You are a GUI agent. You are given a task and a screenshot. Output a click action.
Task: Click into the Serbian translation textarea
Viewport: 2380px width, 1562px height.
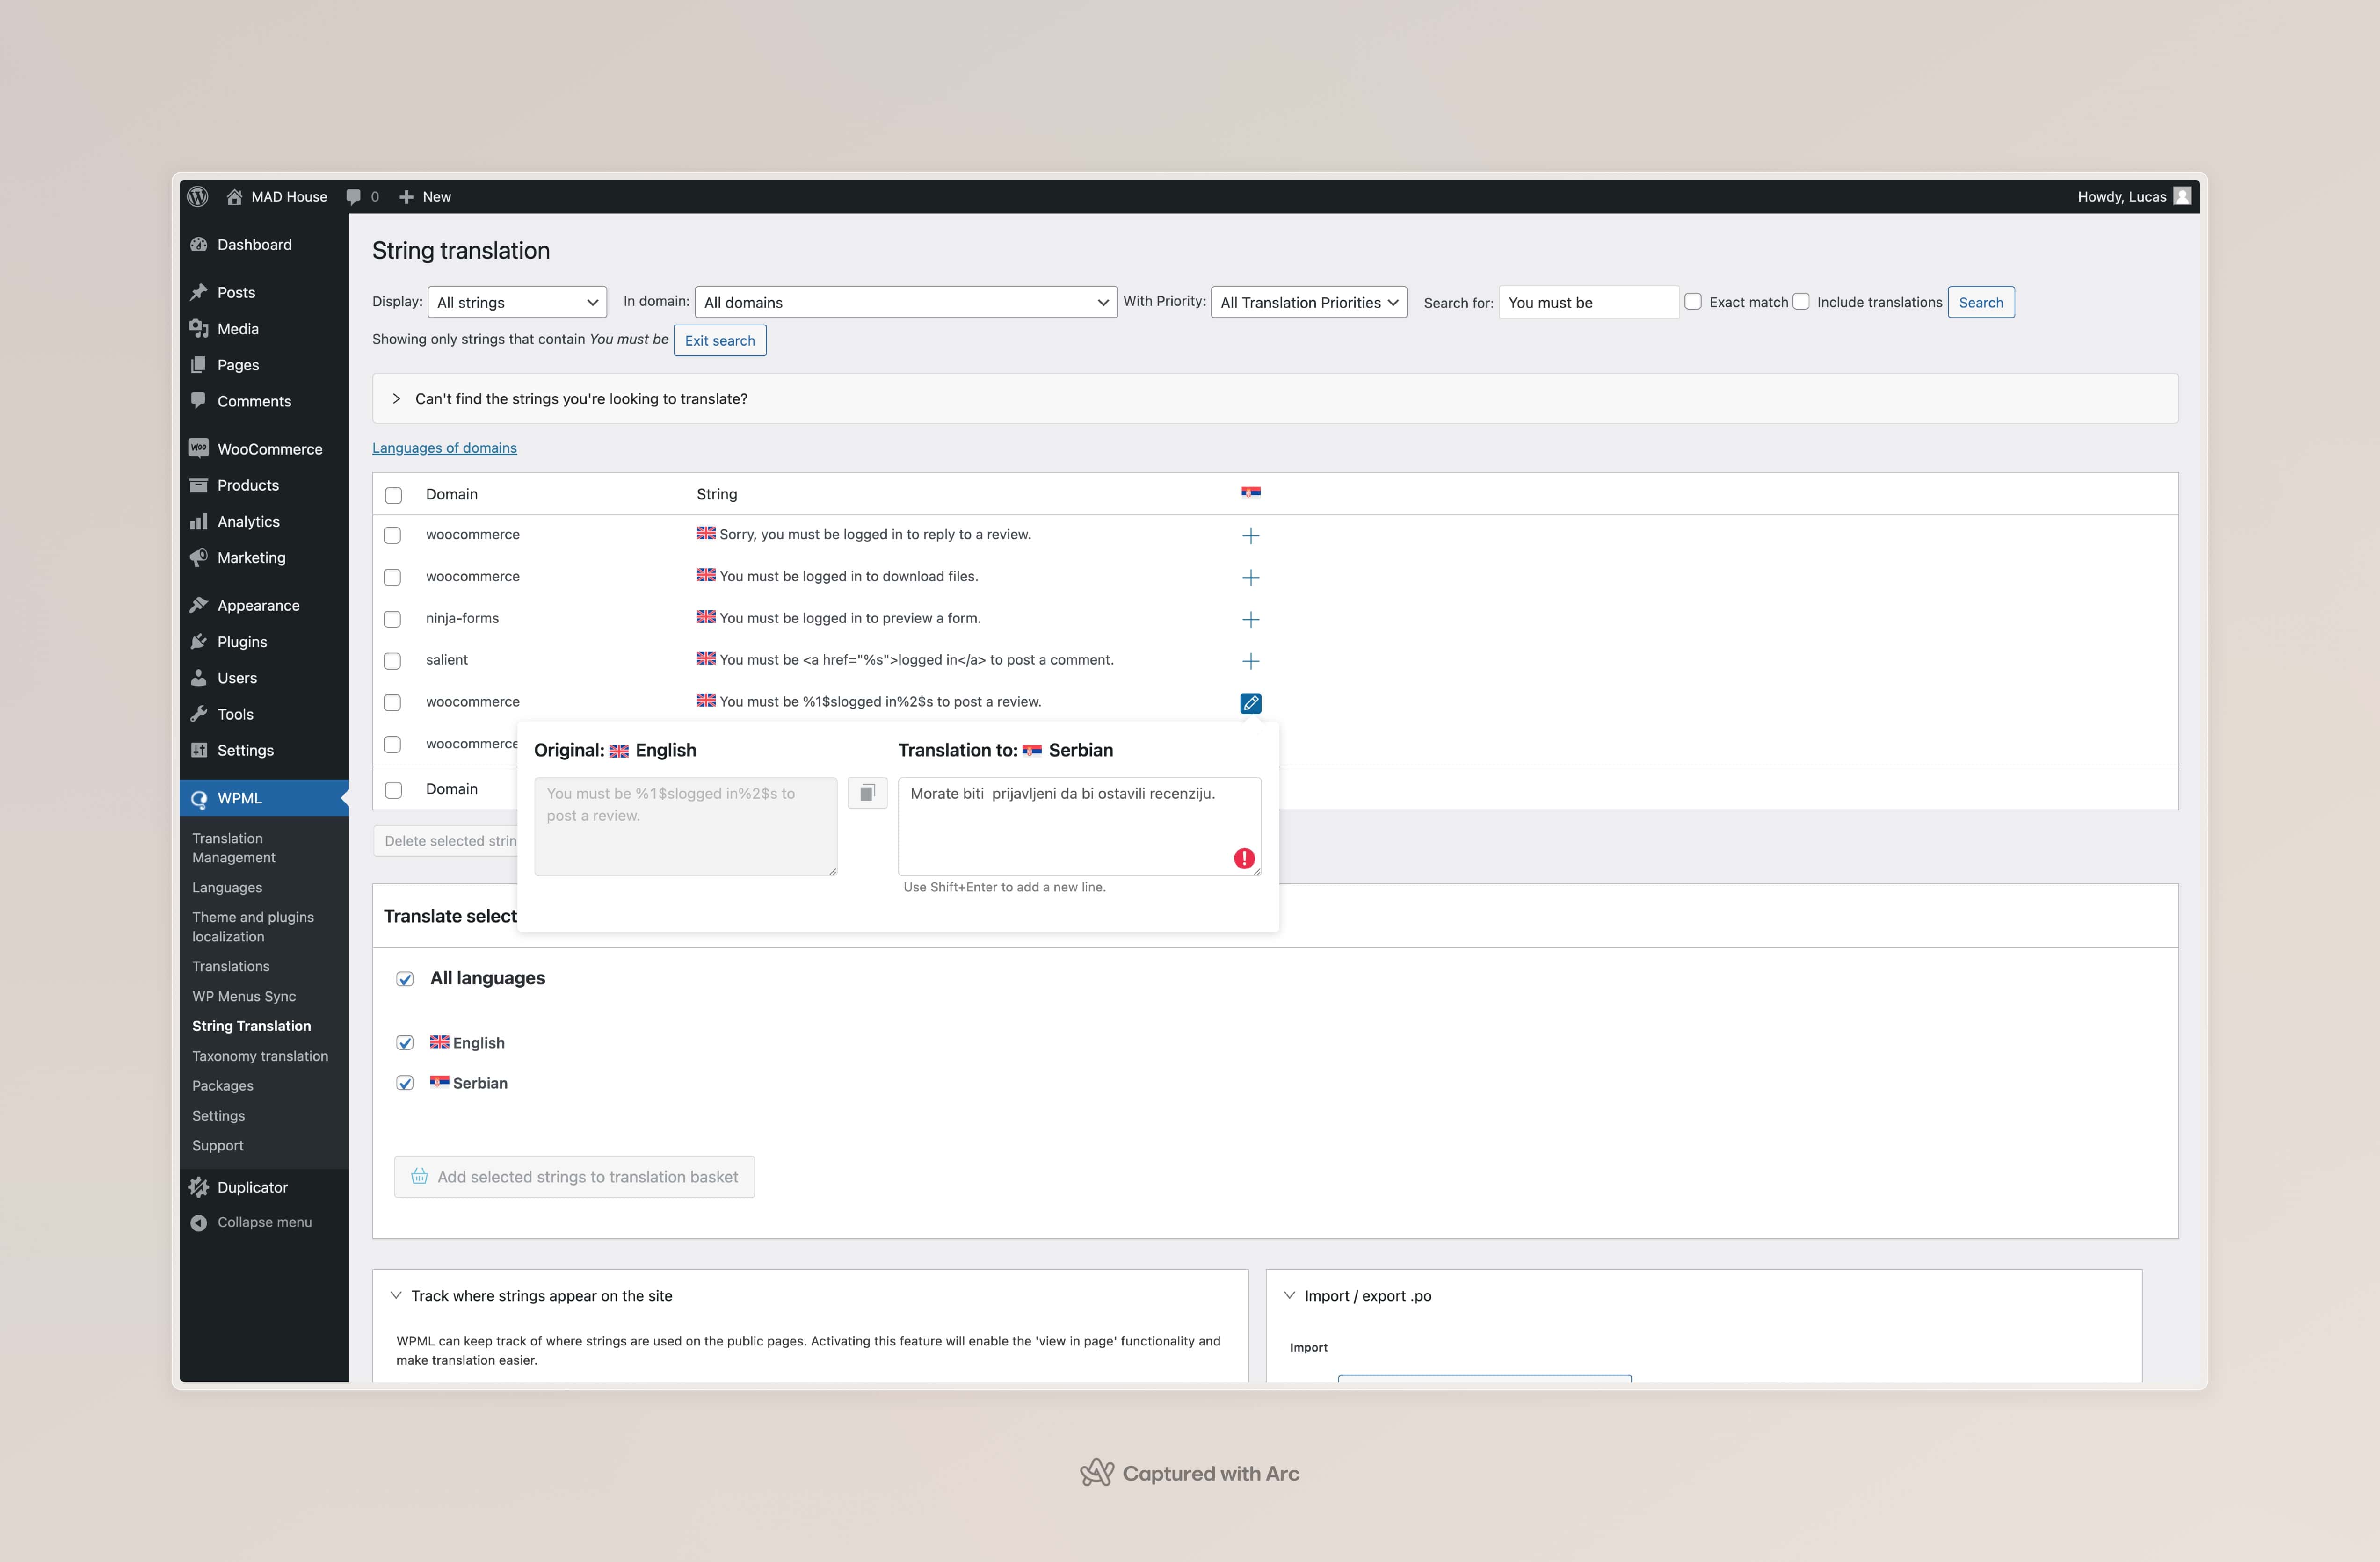click(1079, 827)
